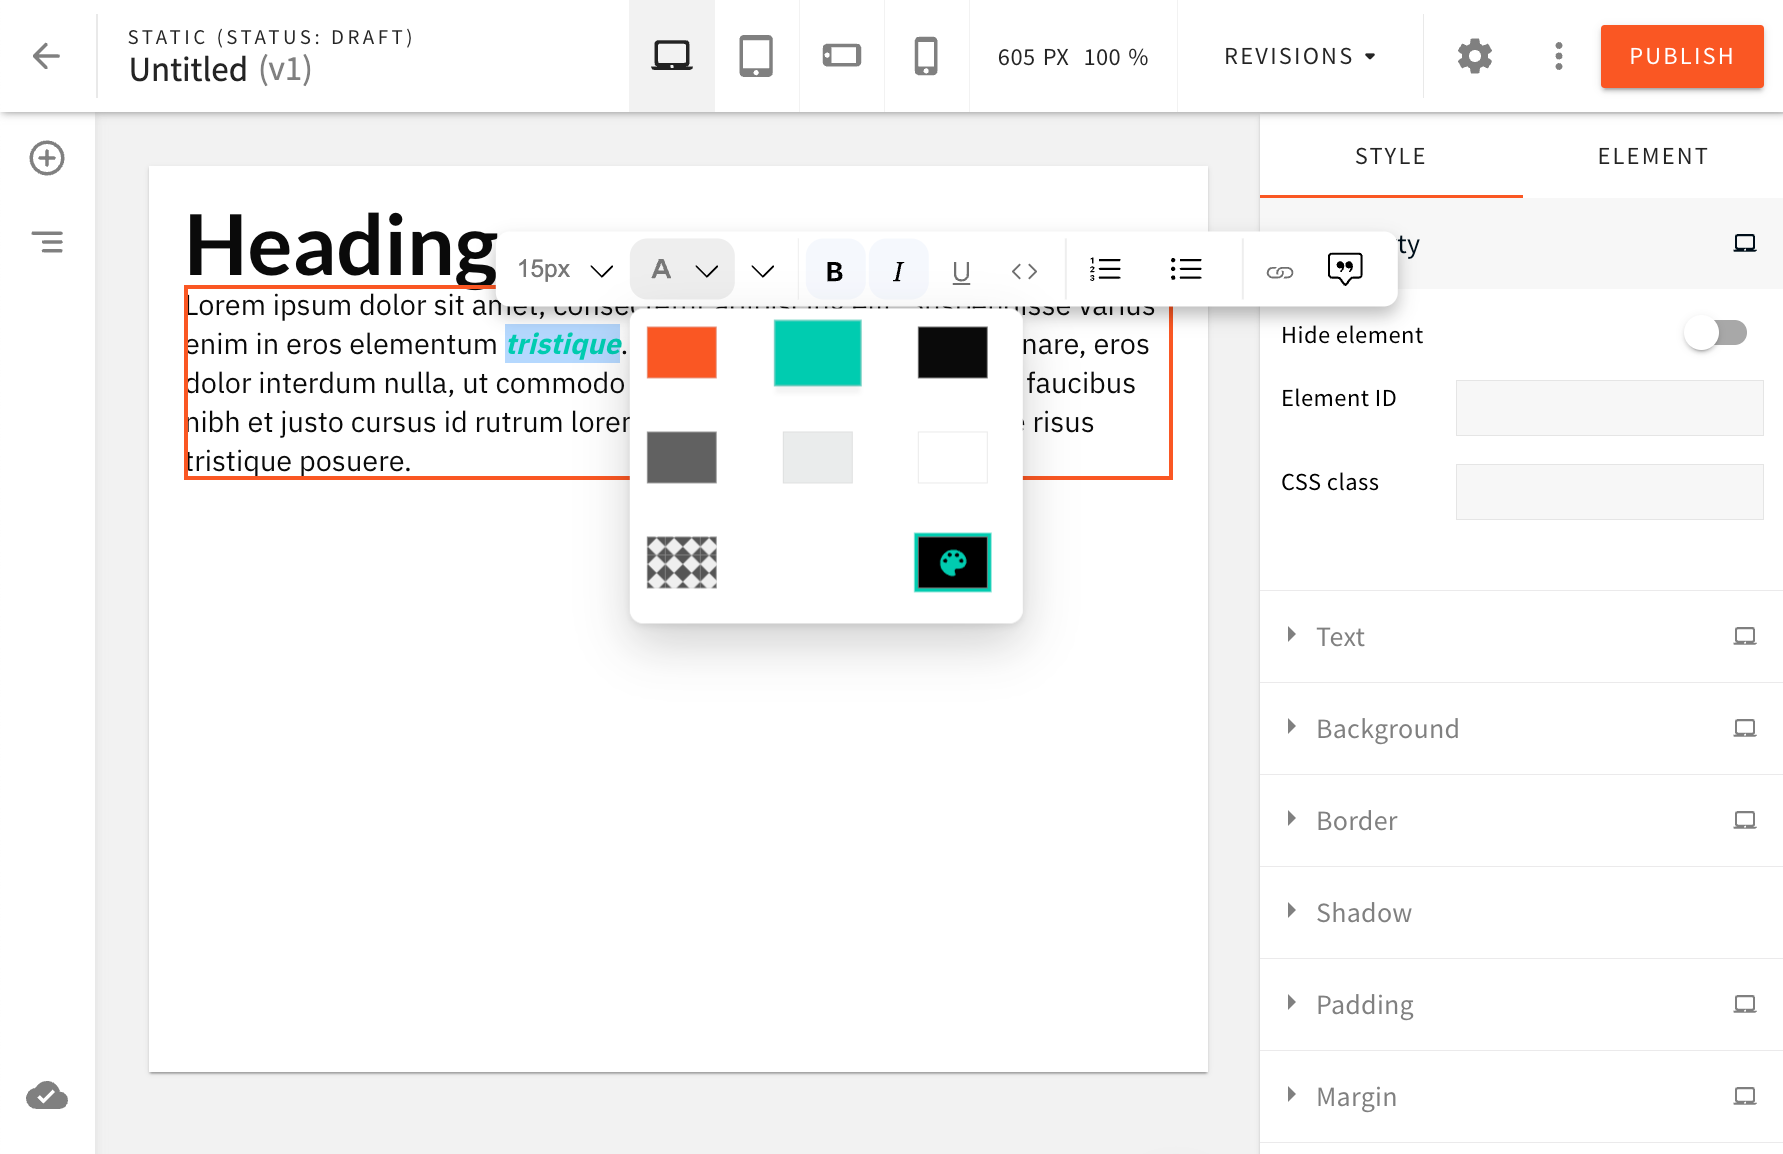This screenshot has width=1783, height=1154.
Task: Switch to mobile phone preview
Action: (x=926, y=57)
